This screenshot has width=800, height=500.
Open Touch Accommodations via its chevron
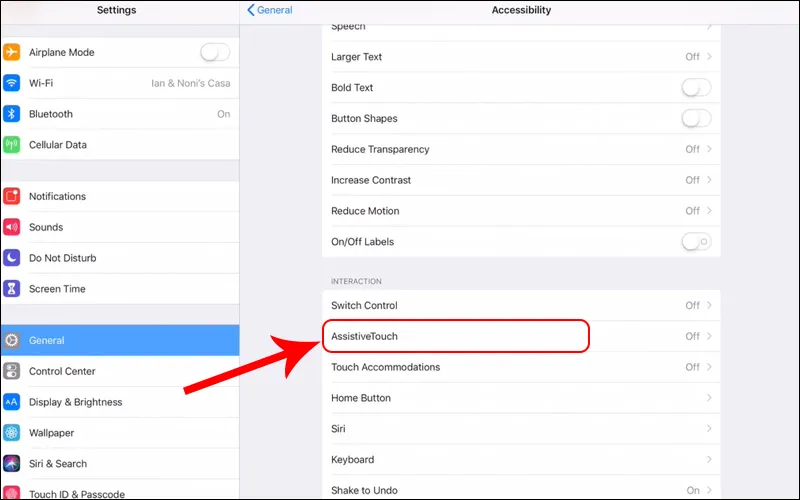709,367
